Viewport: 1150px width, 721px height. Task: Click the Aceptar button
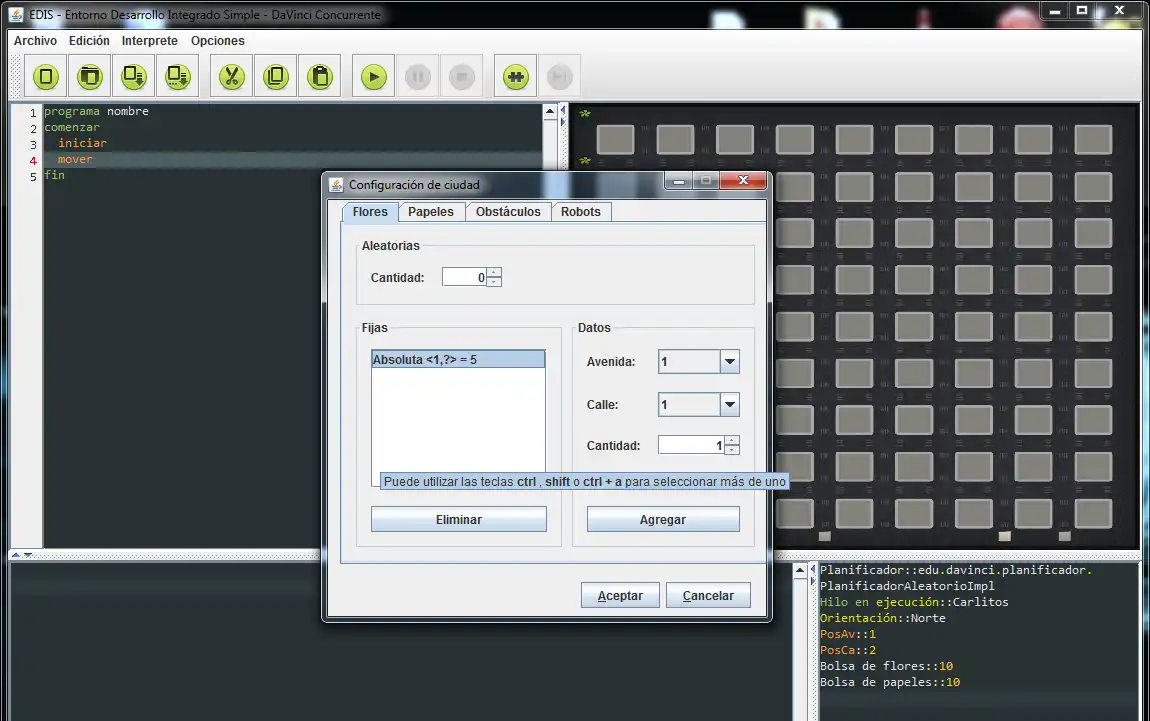[x=620, y=596]
